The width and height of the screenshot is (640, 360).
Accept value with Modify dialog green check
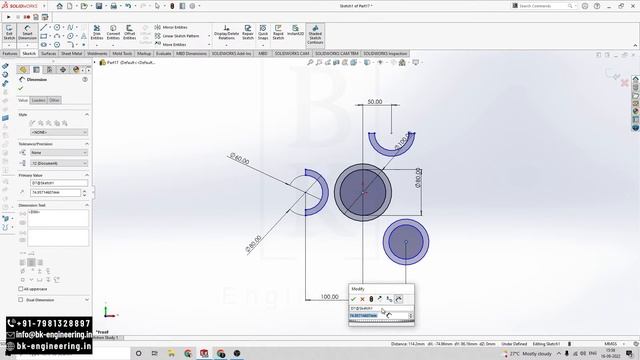coord(353,299)
